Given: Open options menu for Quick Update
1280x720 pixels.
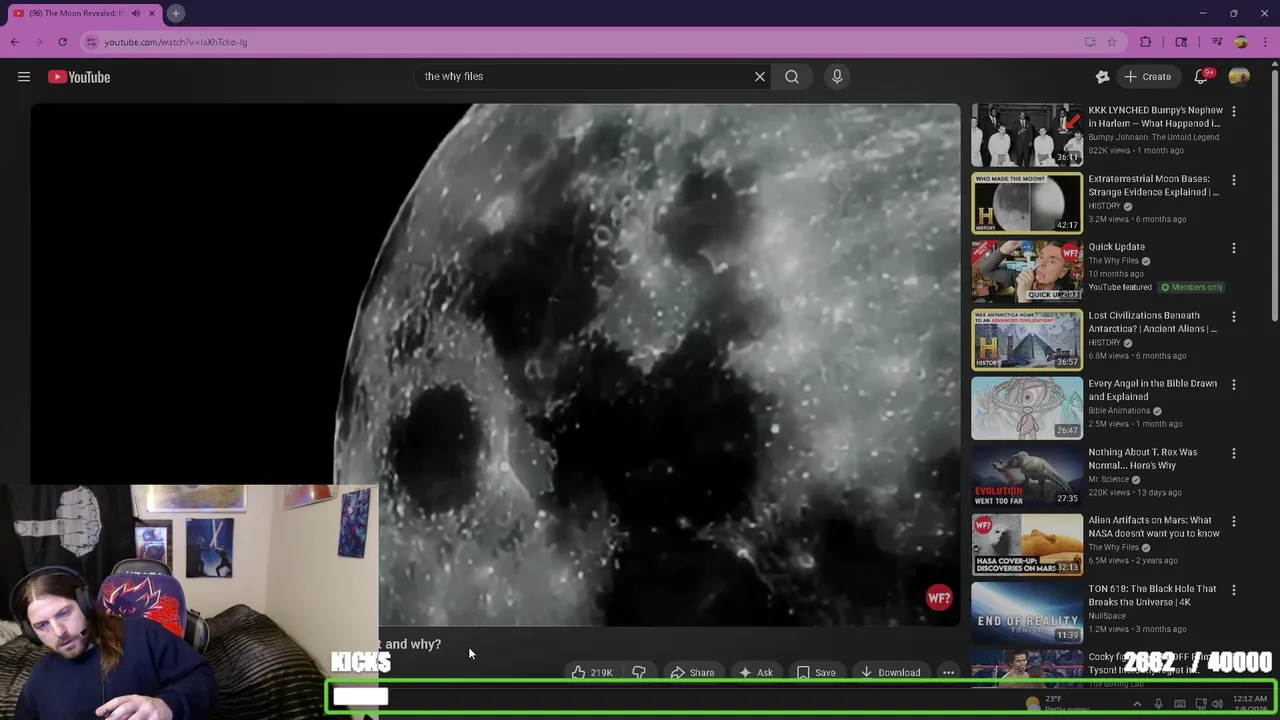Looking at the screenshot, I should click(1233, 248).
